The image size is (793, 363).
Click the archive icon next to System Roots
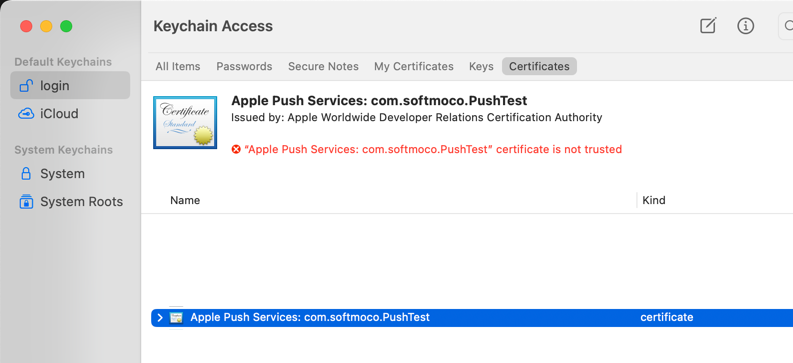(26, 202)
